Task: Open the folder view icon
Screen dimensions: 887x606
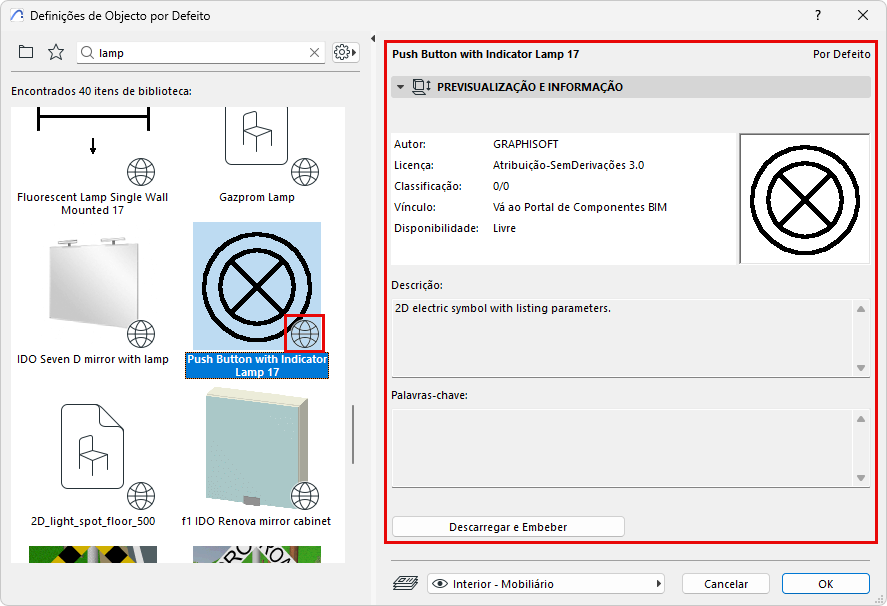Action: coord(26,53)
